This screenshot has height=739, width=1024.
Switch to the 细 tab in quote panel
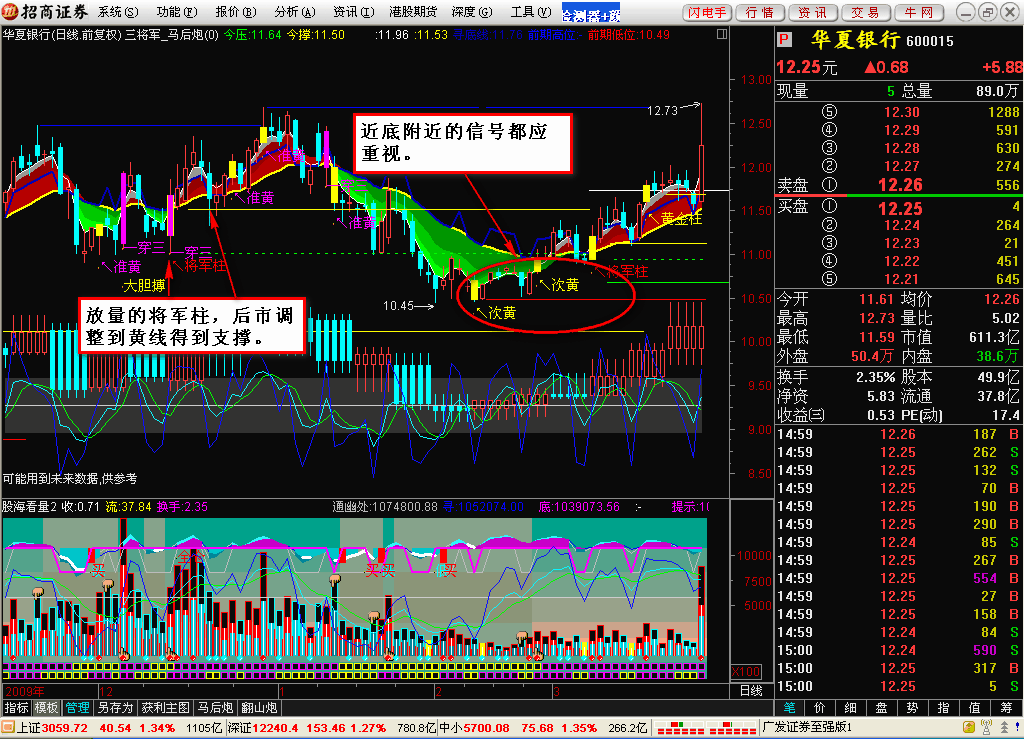(850, 708)
